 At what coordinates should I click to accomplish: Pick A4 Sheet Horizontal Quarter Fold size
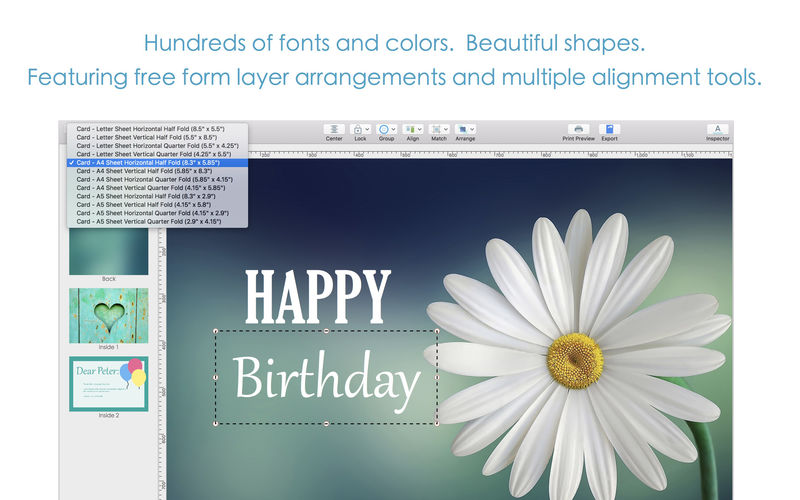point(158,179)
